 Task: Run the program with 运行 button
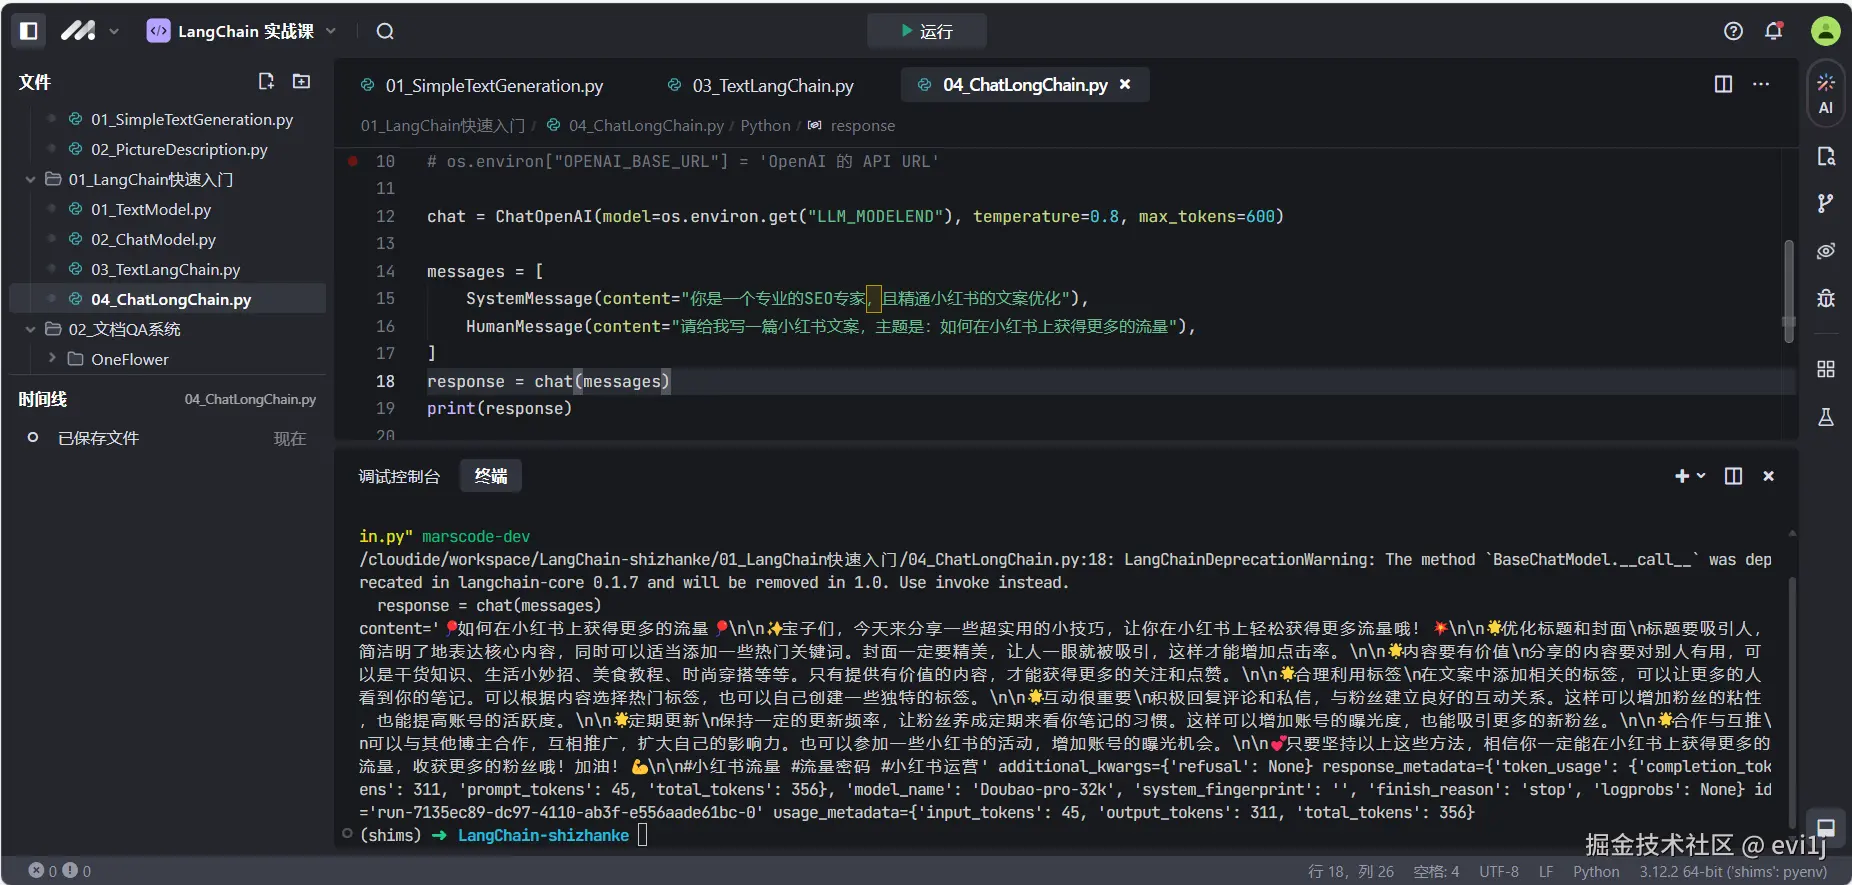926,31
